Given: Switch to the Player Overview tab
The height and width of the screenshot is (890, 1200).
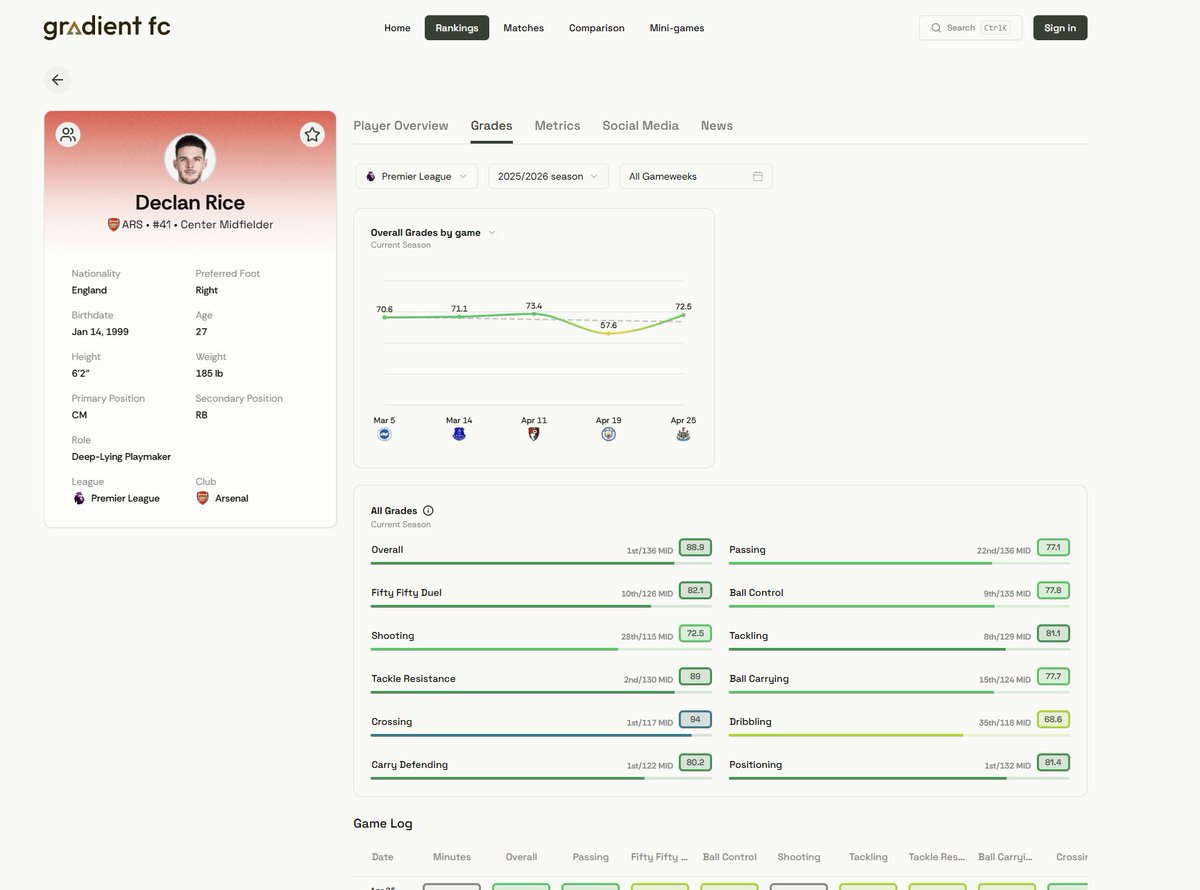Looking at the screenshot, I should click(x=401, y=126).
